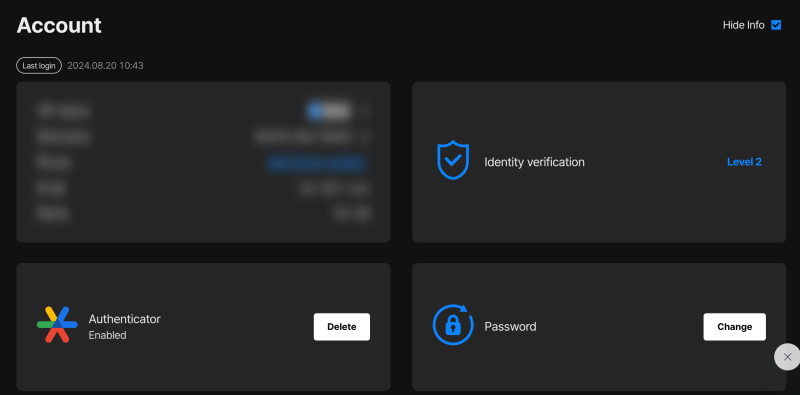Click the 2024.08.20 10:43 login timestamp
Screen dimensions: 800x395
(x=105, y=66)
